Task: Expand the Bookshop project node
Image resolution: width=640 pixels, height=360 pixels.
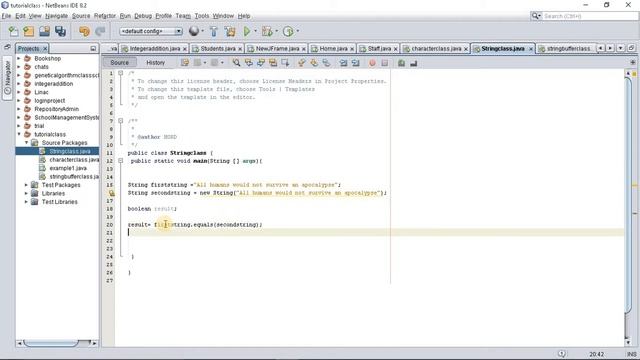Action: pyautogui.click(x=19, y=58)
